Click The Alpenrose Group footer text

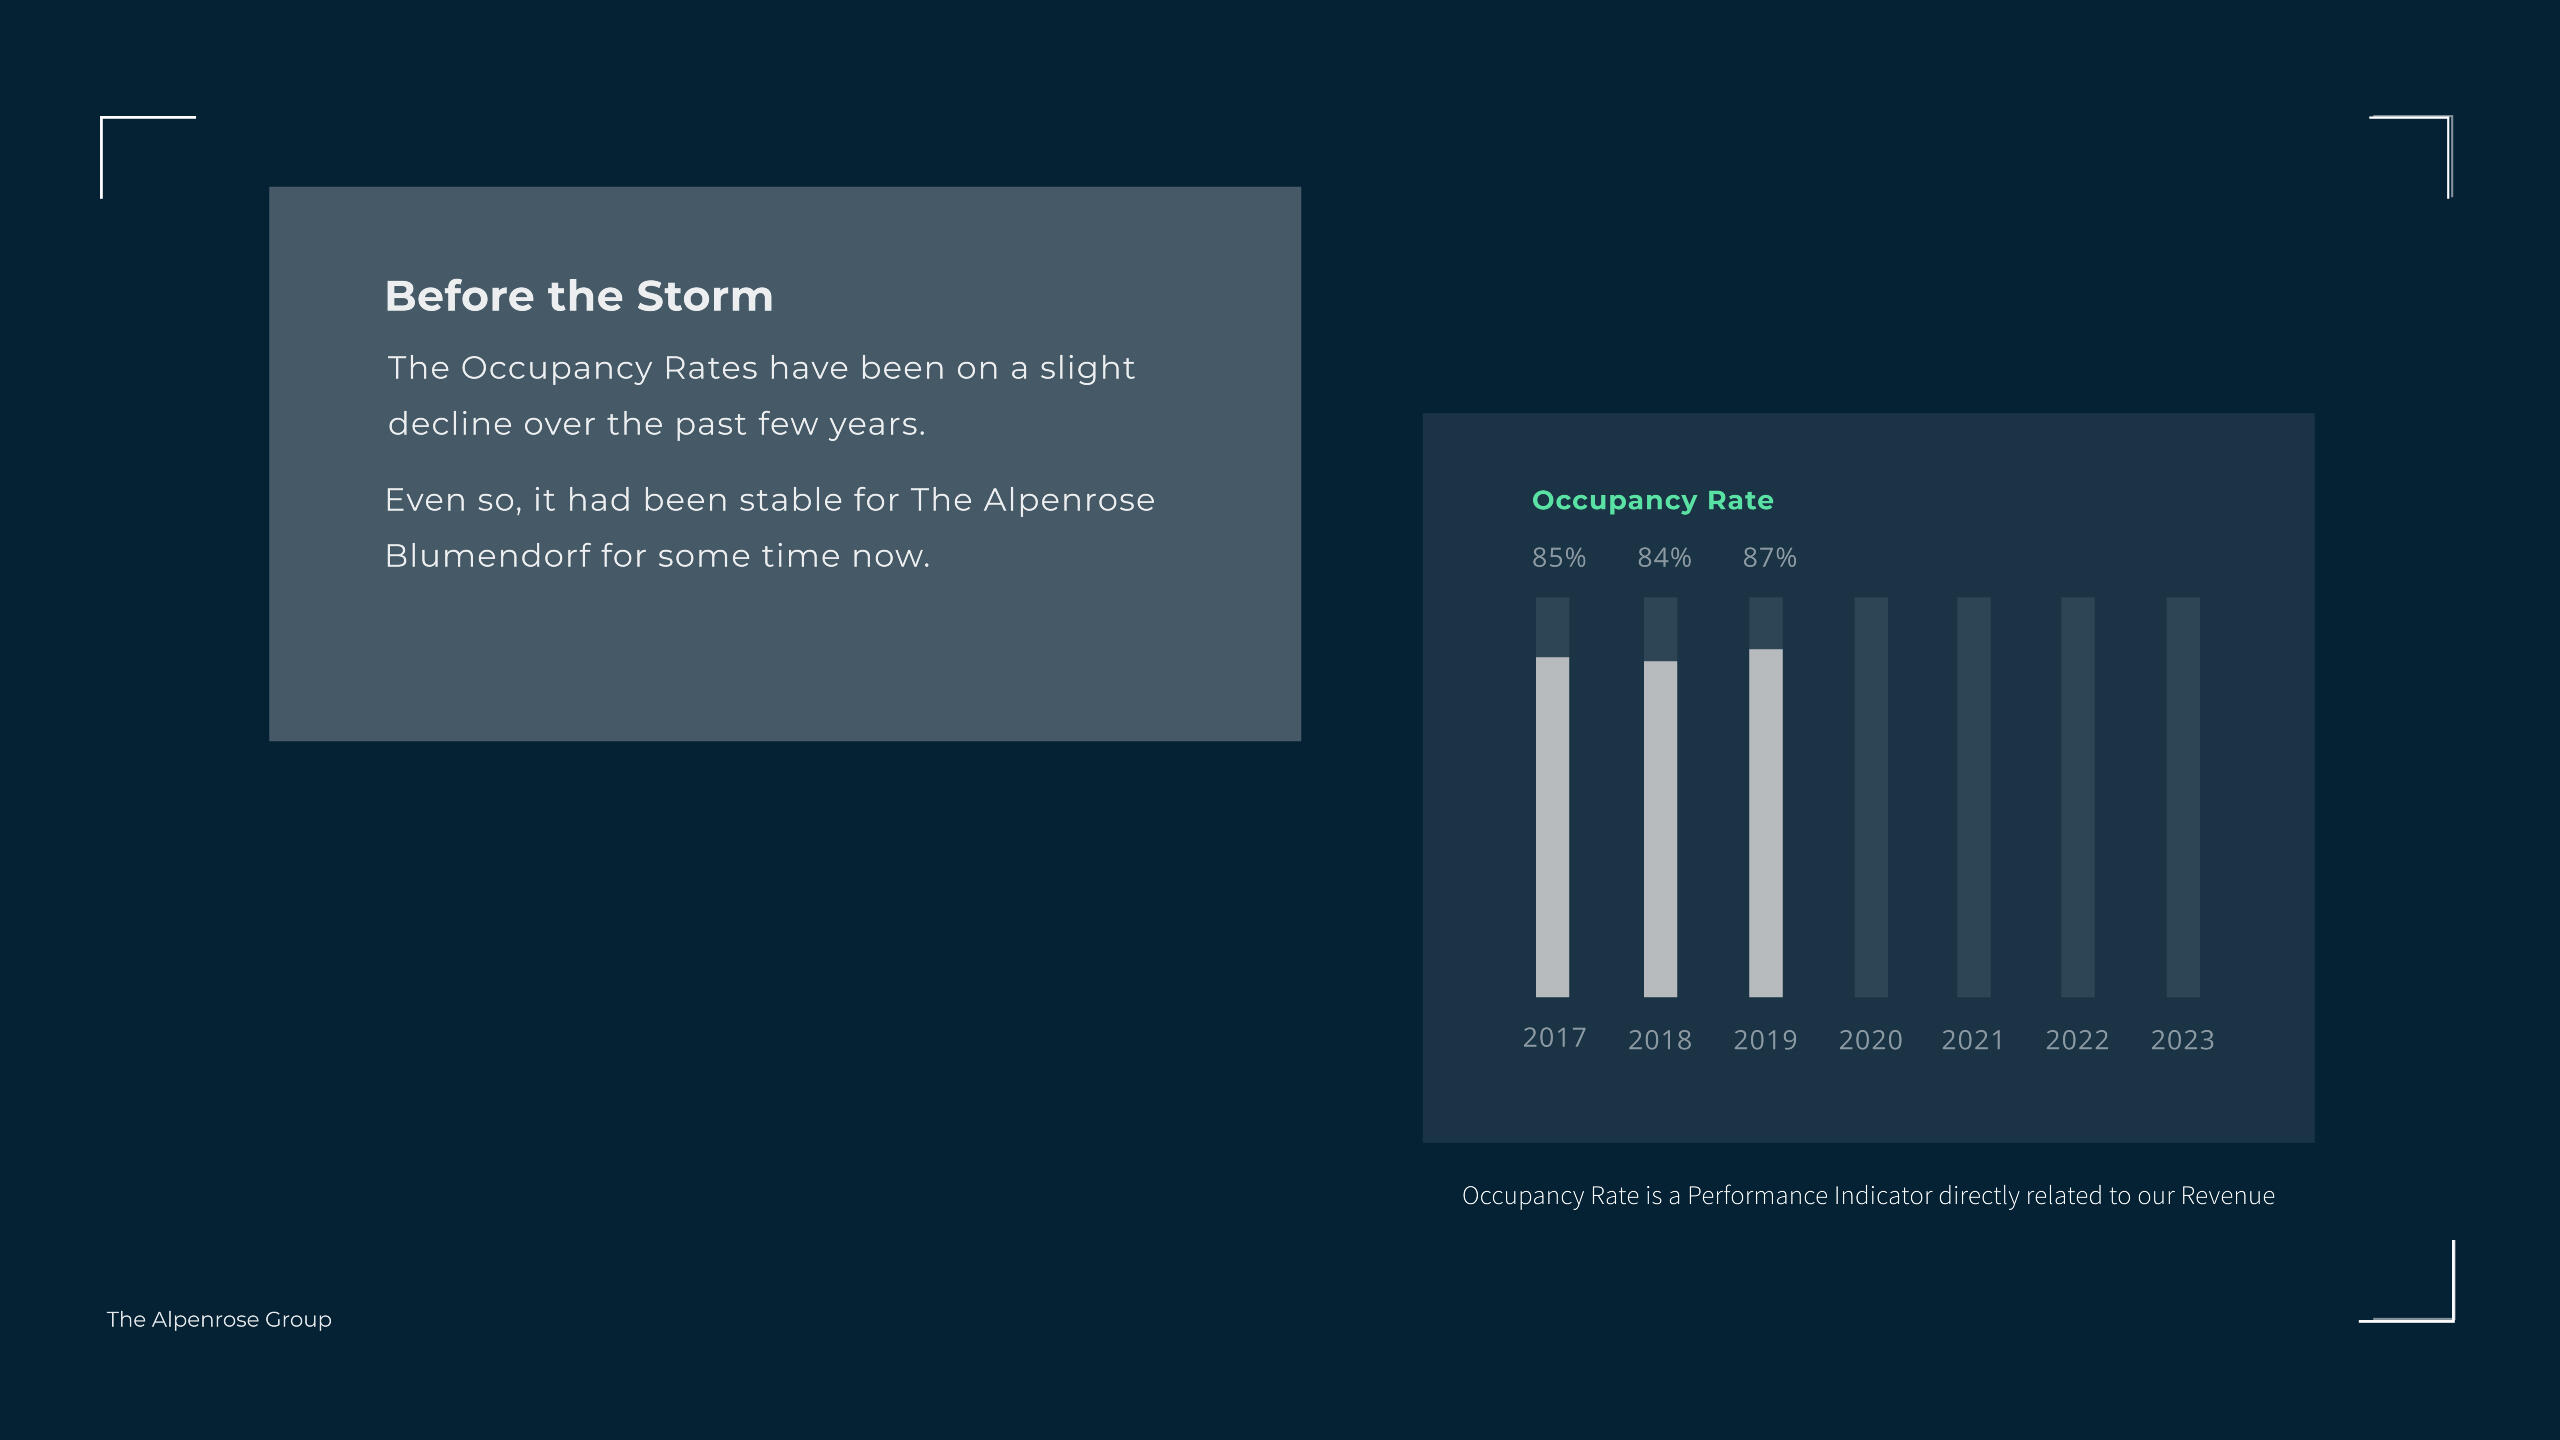(x=219, y=1319)
